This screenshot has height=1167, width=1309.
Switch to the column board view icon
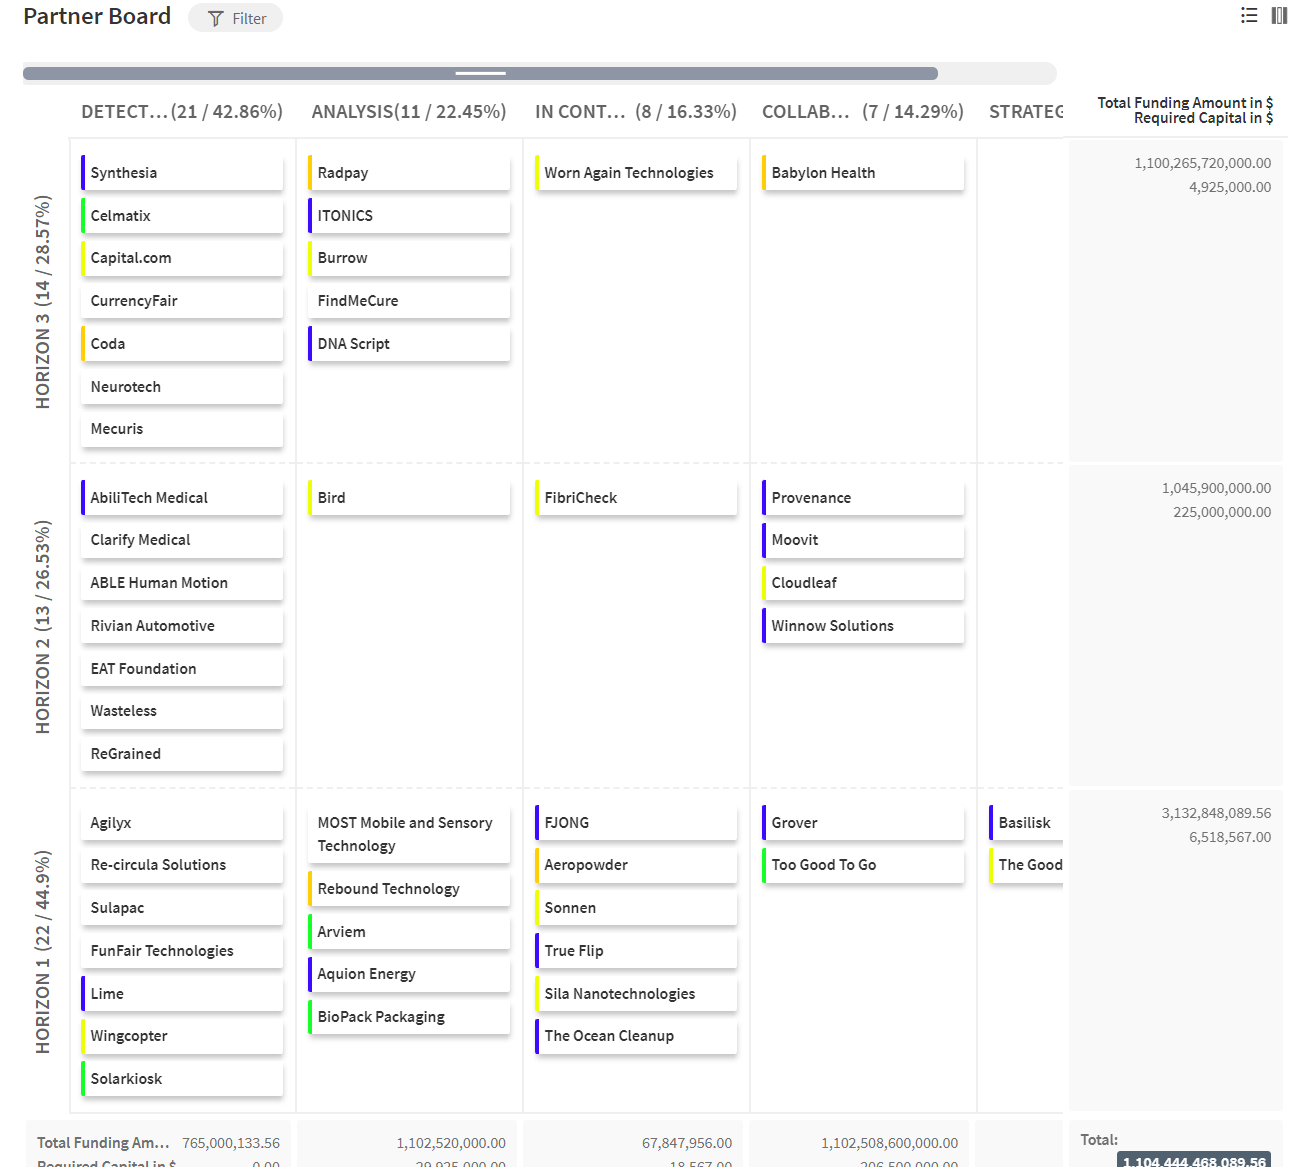[1279, 15]
